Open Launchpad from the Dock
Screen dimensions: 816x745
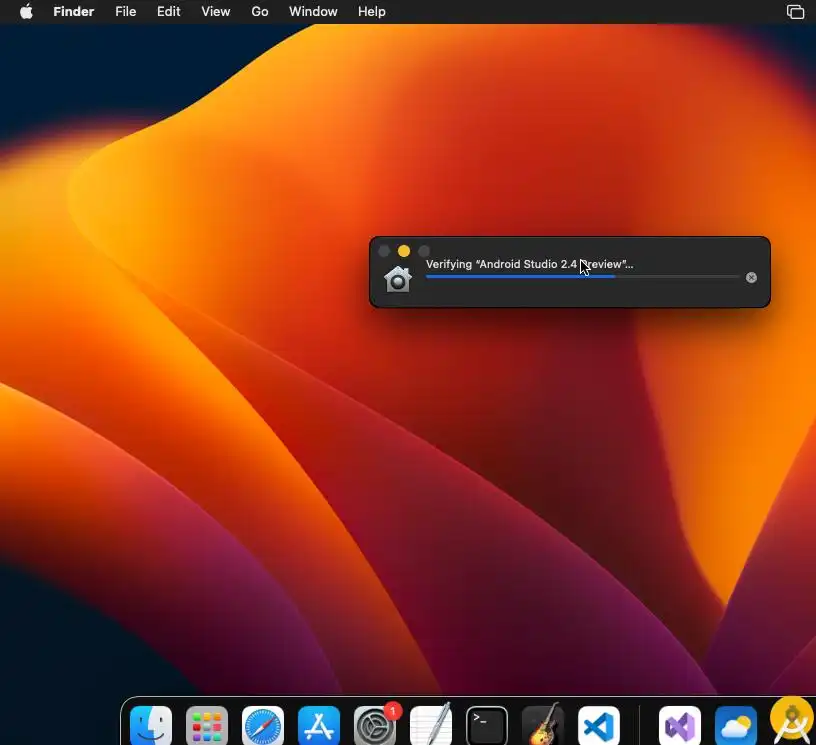[x=207, y=726]
